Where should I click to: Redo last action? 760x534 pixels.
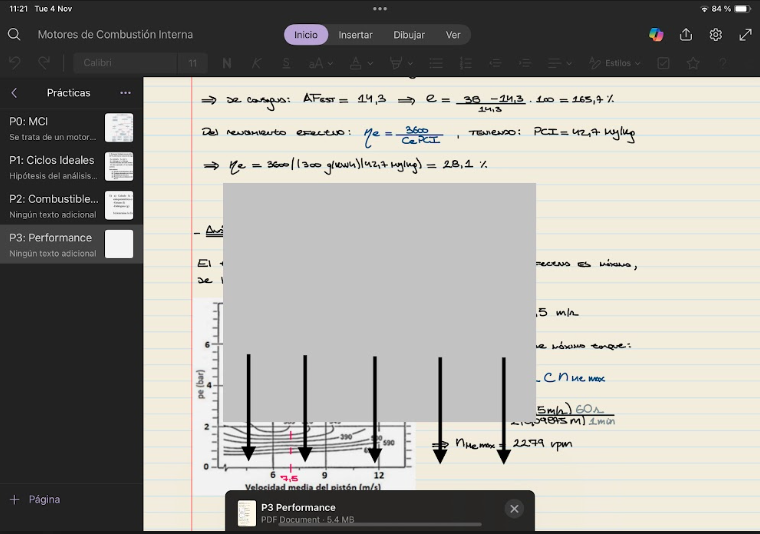[44, 63]
